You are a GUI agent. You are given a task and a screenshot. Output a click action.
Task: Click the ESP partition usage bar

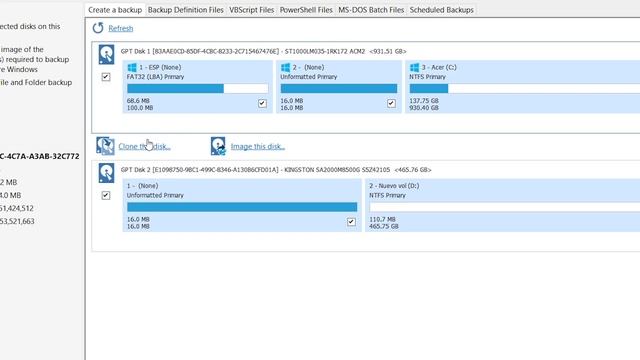(x=198, y=89)
